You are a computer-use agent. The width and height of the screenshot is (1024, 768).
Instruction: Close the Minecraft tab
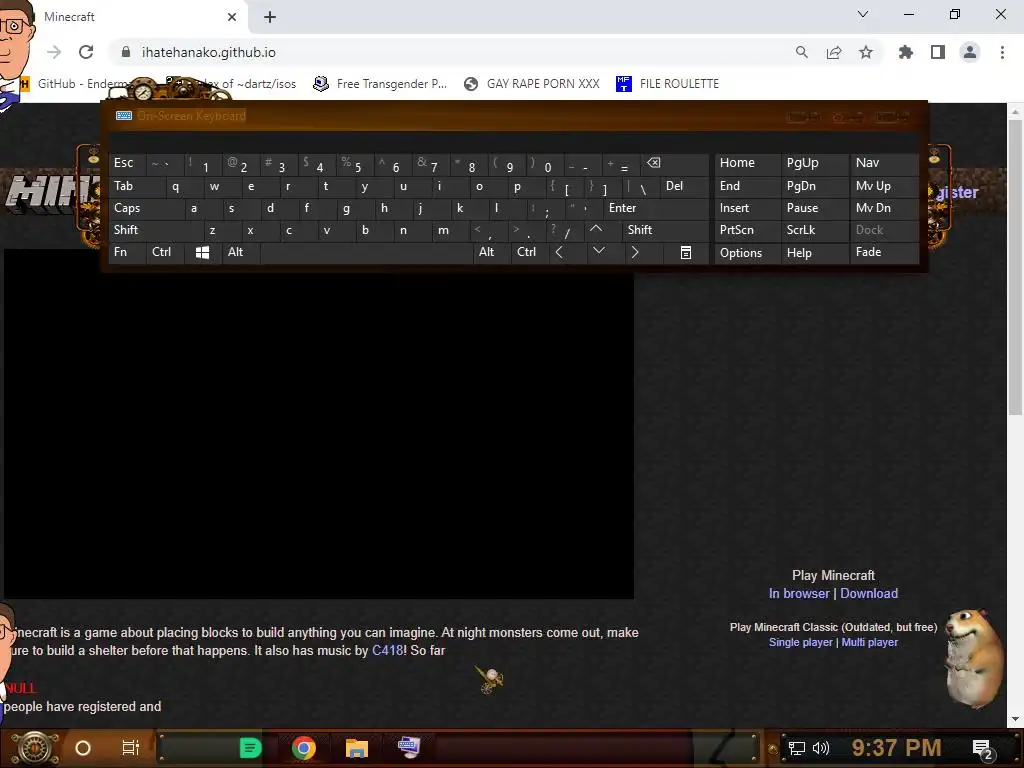[232, 17]
